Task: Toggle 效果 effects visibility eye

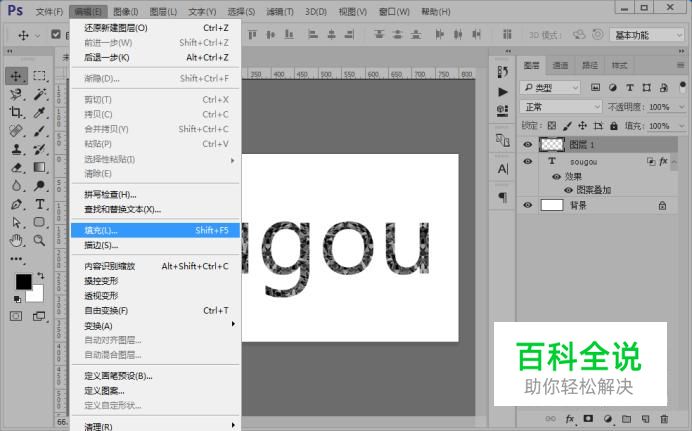Action: click(557, 176)
